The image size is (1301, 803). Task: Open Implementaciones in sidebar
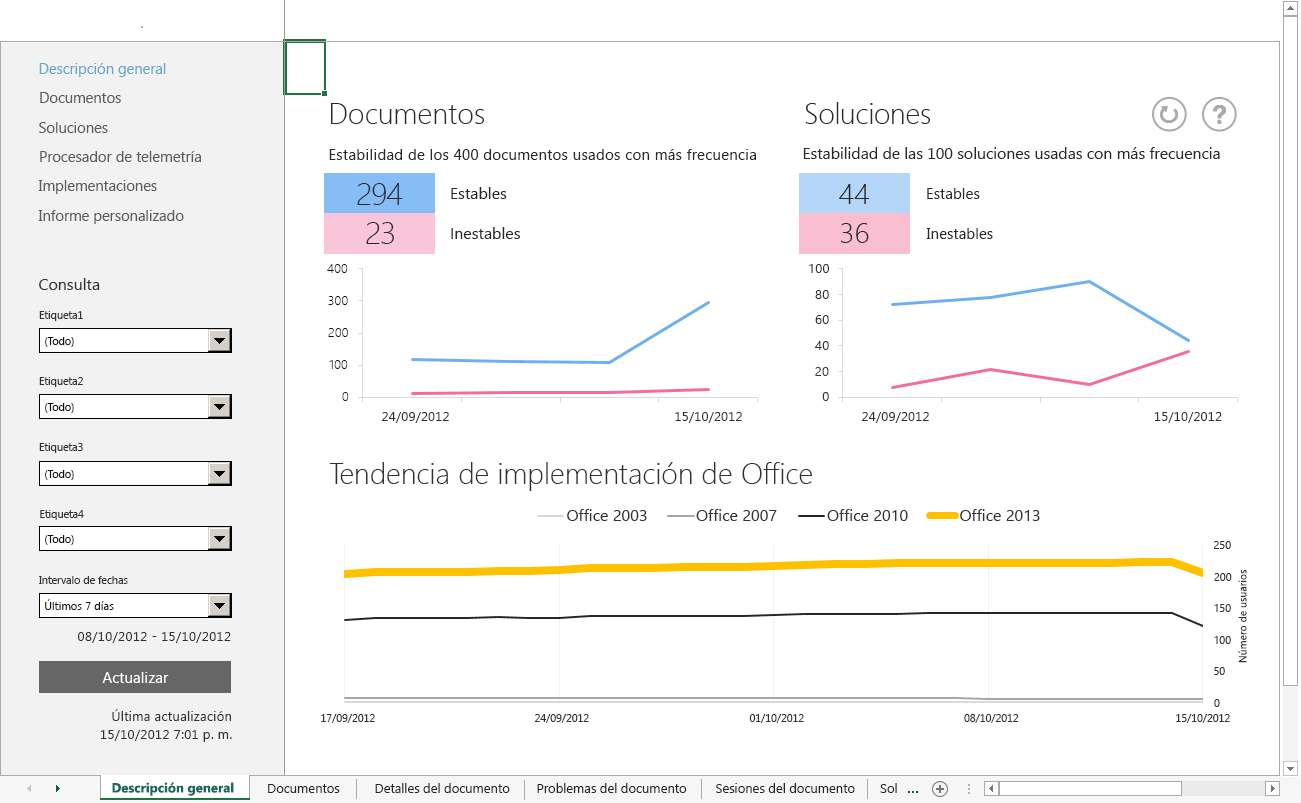(97, 186)
